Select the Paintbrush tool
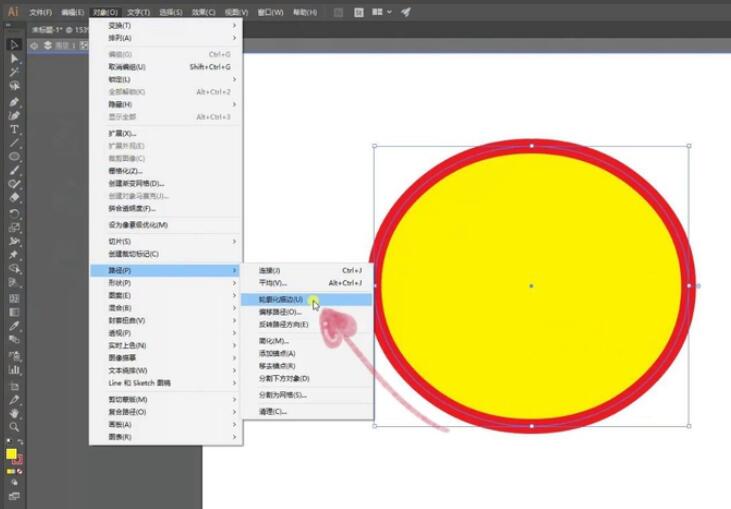The height and width of the screenshot is (509, 731). (14, 170)
